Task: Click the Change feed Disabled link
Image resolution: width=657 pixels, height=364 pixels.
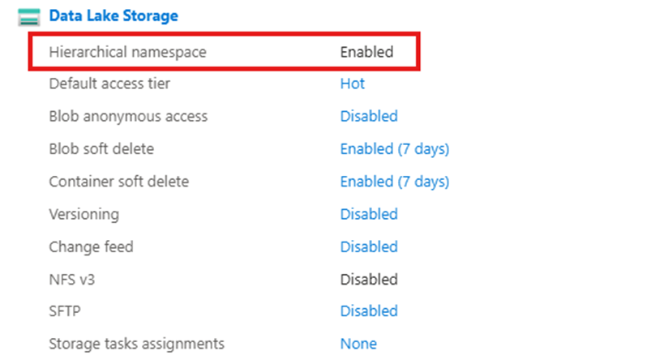Action: click(369, 247)
